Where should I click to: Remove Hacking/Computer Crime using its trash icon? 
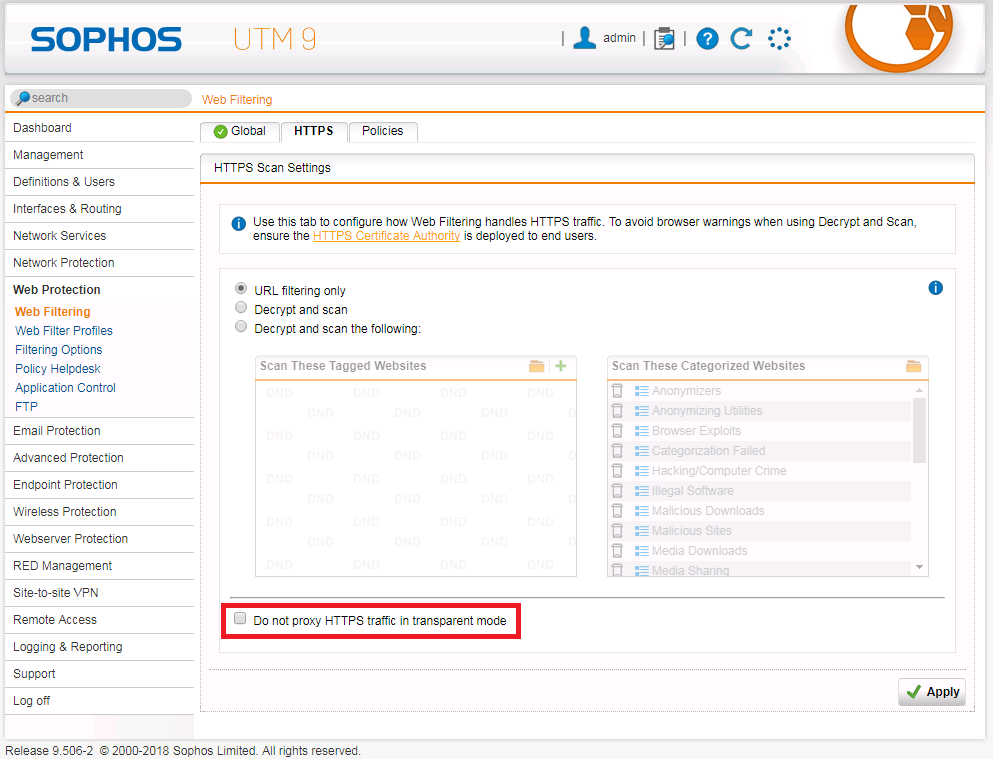(617, 471)
